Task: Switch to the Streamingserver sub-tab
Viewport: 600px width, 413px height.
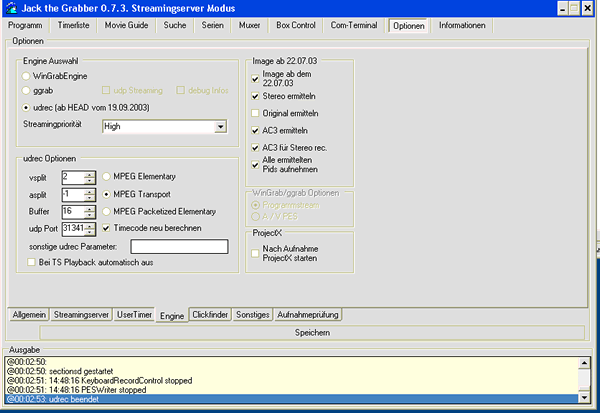Action: tap(81, 315)
